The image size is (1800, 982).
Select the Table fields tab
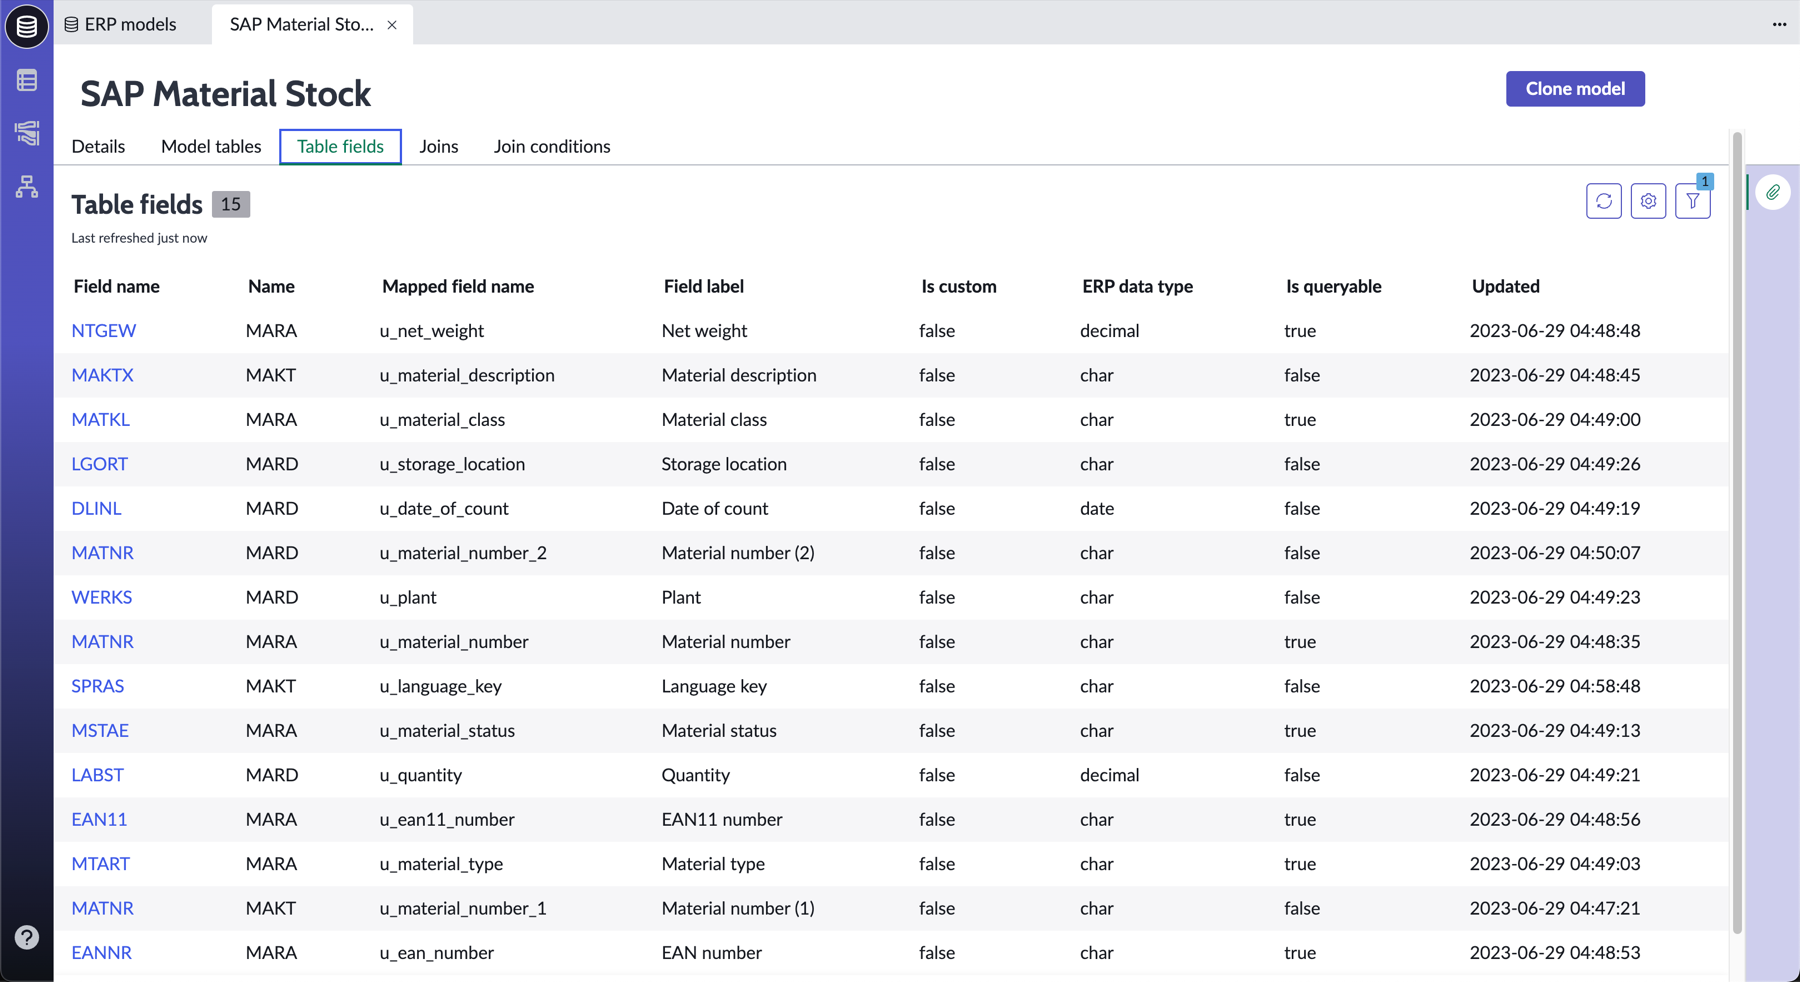point(340,146)
